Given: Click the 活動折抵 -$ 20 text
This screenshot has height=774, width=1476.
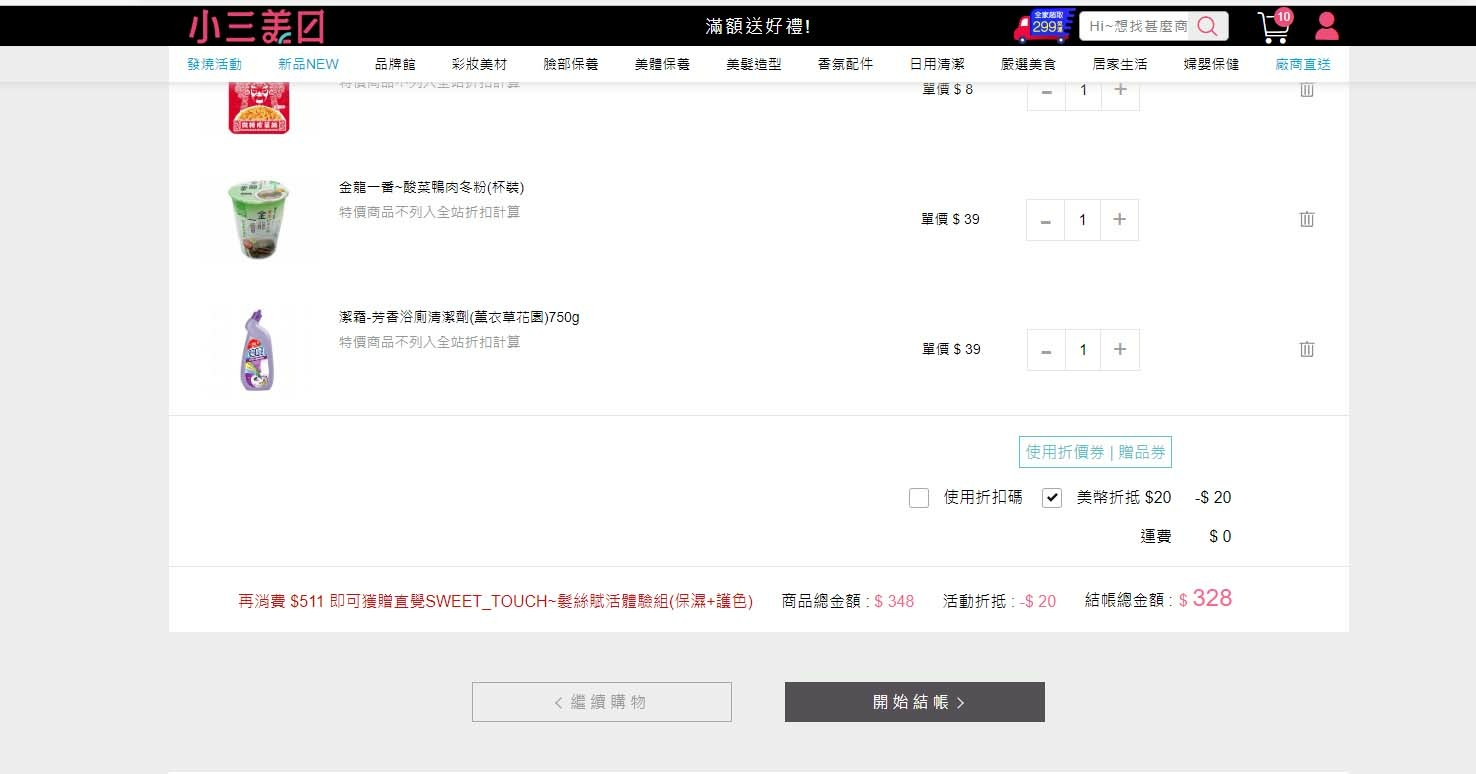Looking at the screenshot, I should click(x=1000, y=601).
